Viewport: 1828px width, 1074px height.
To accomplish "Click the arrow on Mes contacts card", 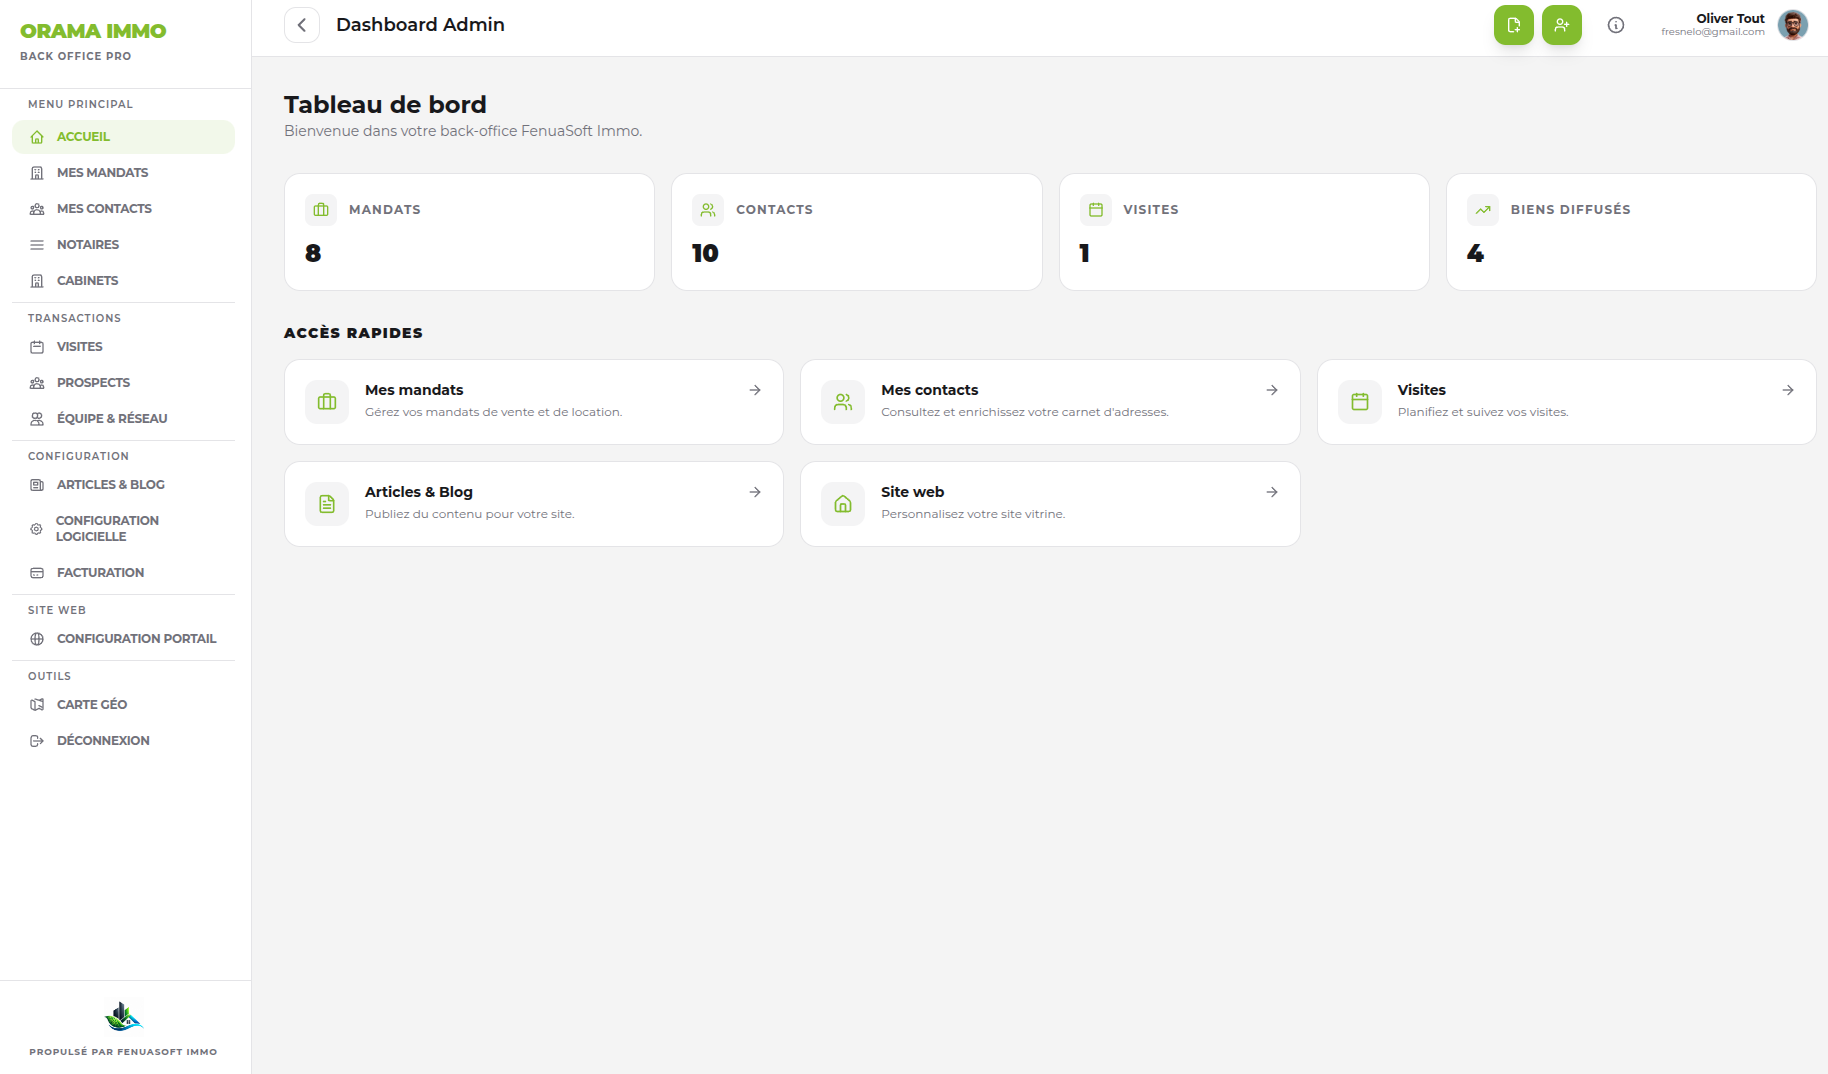I will pyautogui.click(x=1272, y=390).
